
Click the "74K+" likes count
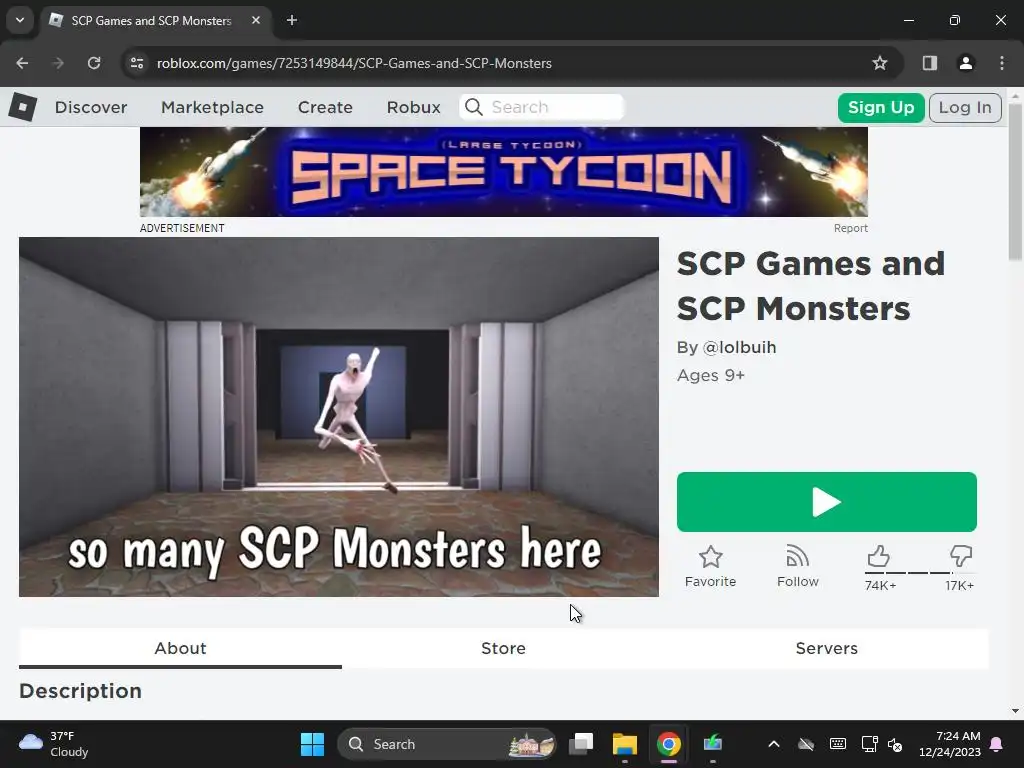880,585
